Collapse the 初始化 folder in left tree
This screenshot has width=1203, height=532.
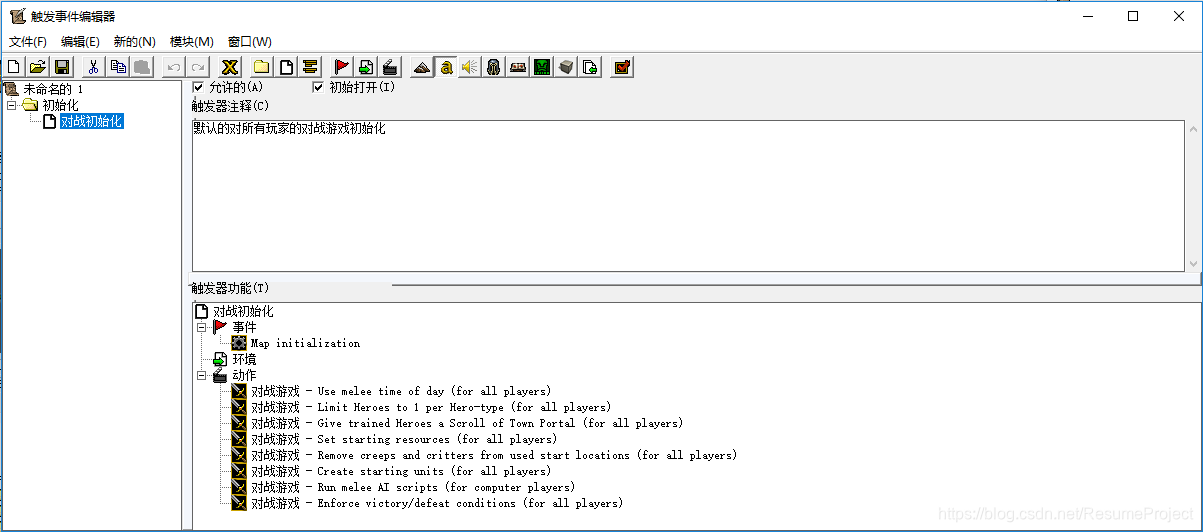(12, 105)
